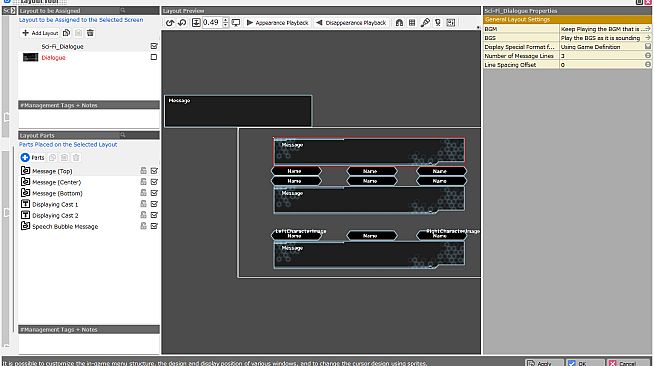
Task: Click the lock icon for Message (Top)
Action: coord(143,171)
